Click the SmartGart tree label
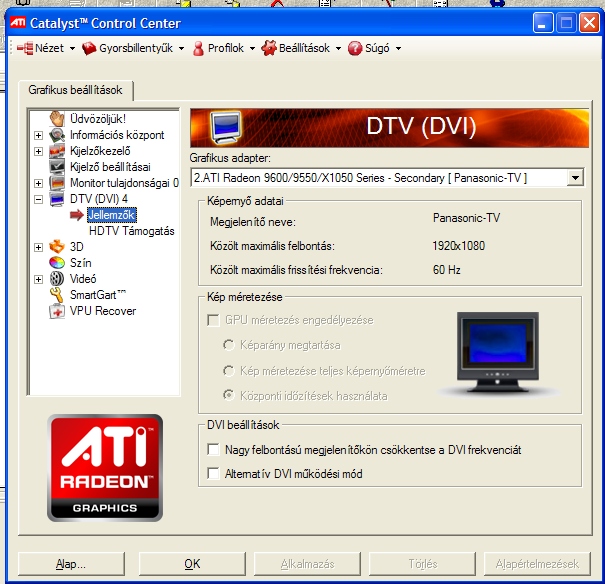The height and width of the screenshot is (584, 605). tap(98, 295)
